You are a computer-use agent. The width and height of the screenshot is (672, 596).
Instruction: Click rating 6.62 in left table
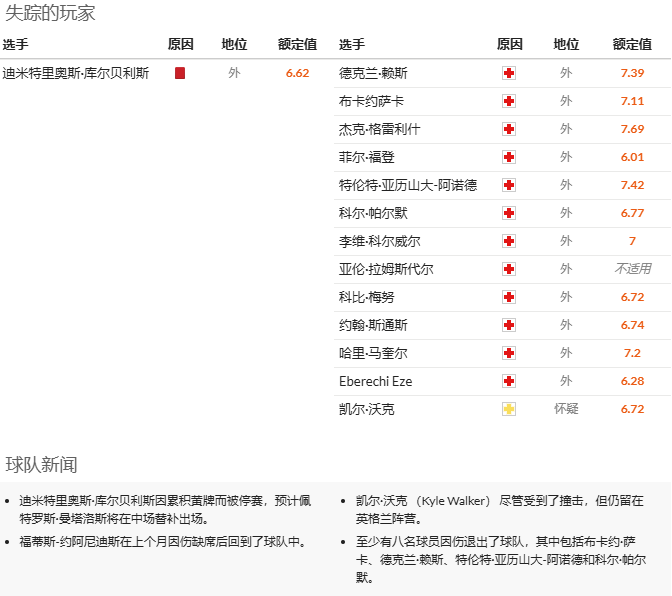point(297,73)
